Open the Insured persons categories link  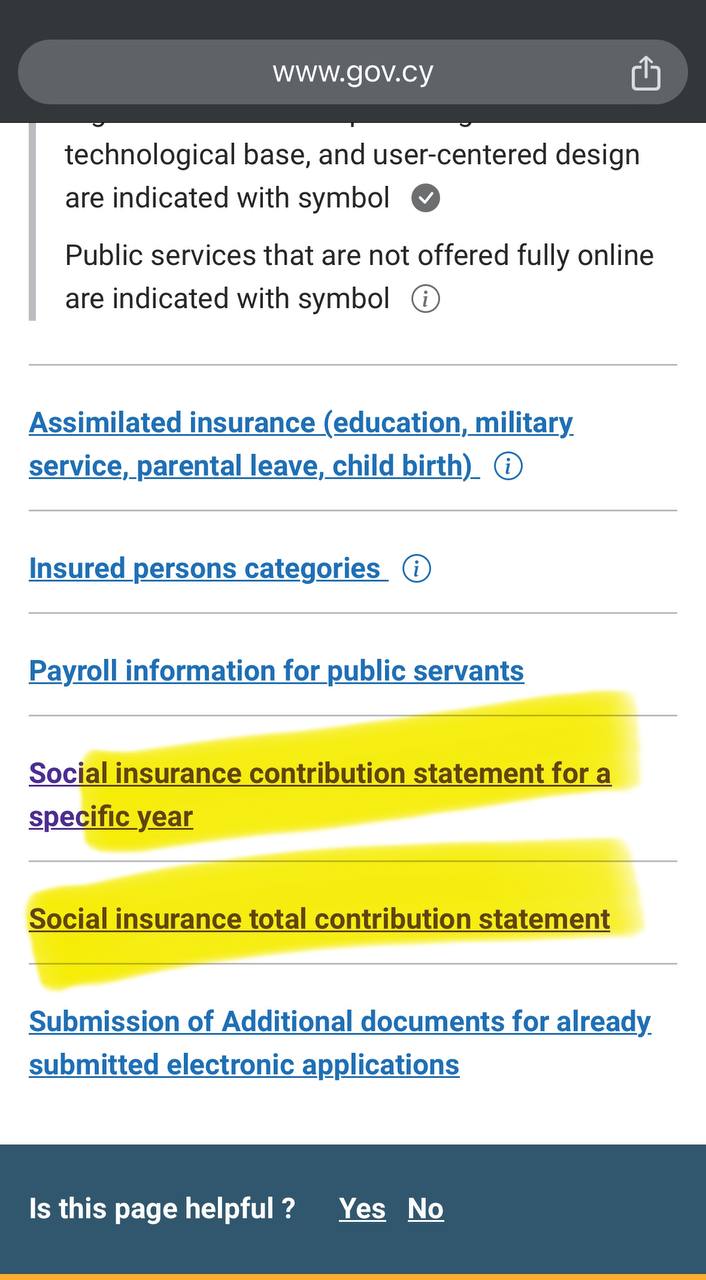click(x=205, y=569)
